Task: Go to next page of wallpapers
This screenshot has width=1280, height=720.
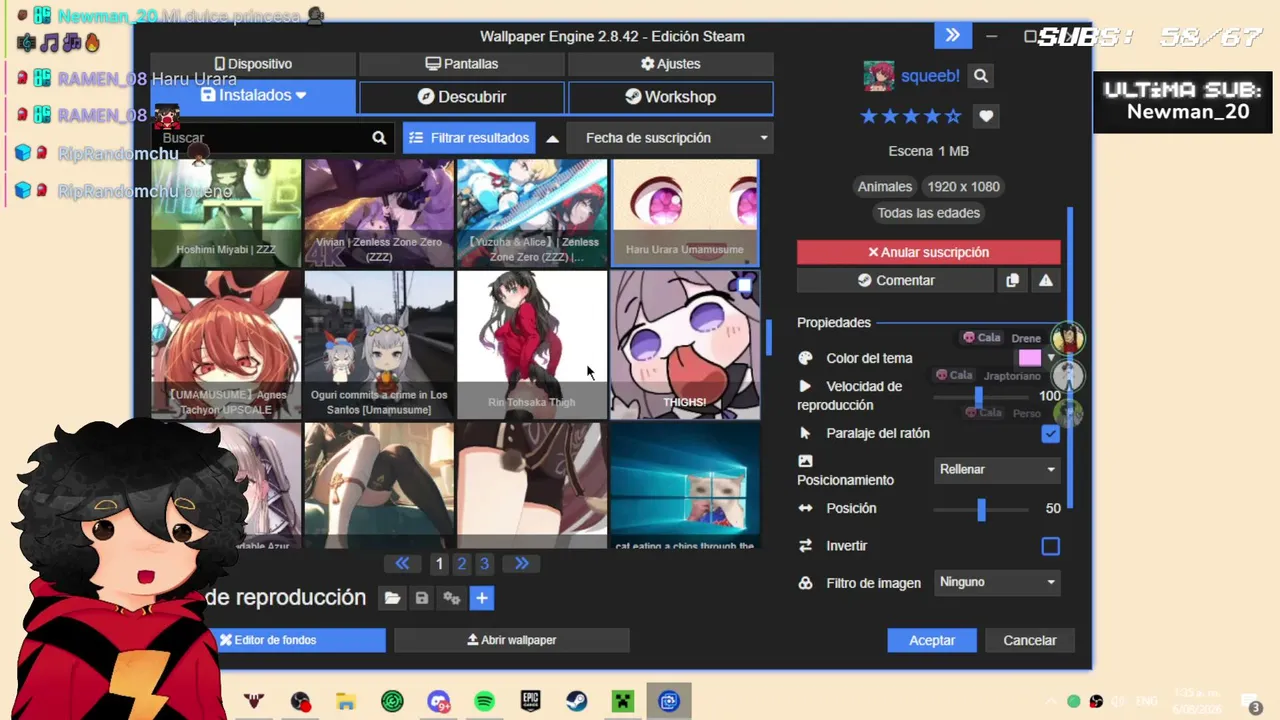Action: (x=521, y=564)
